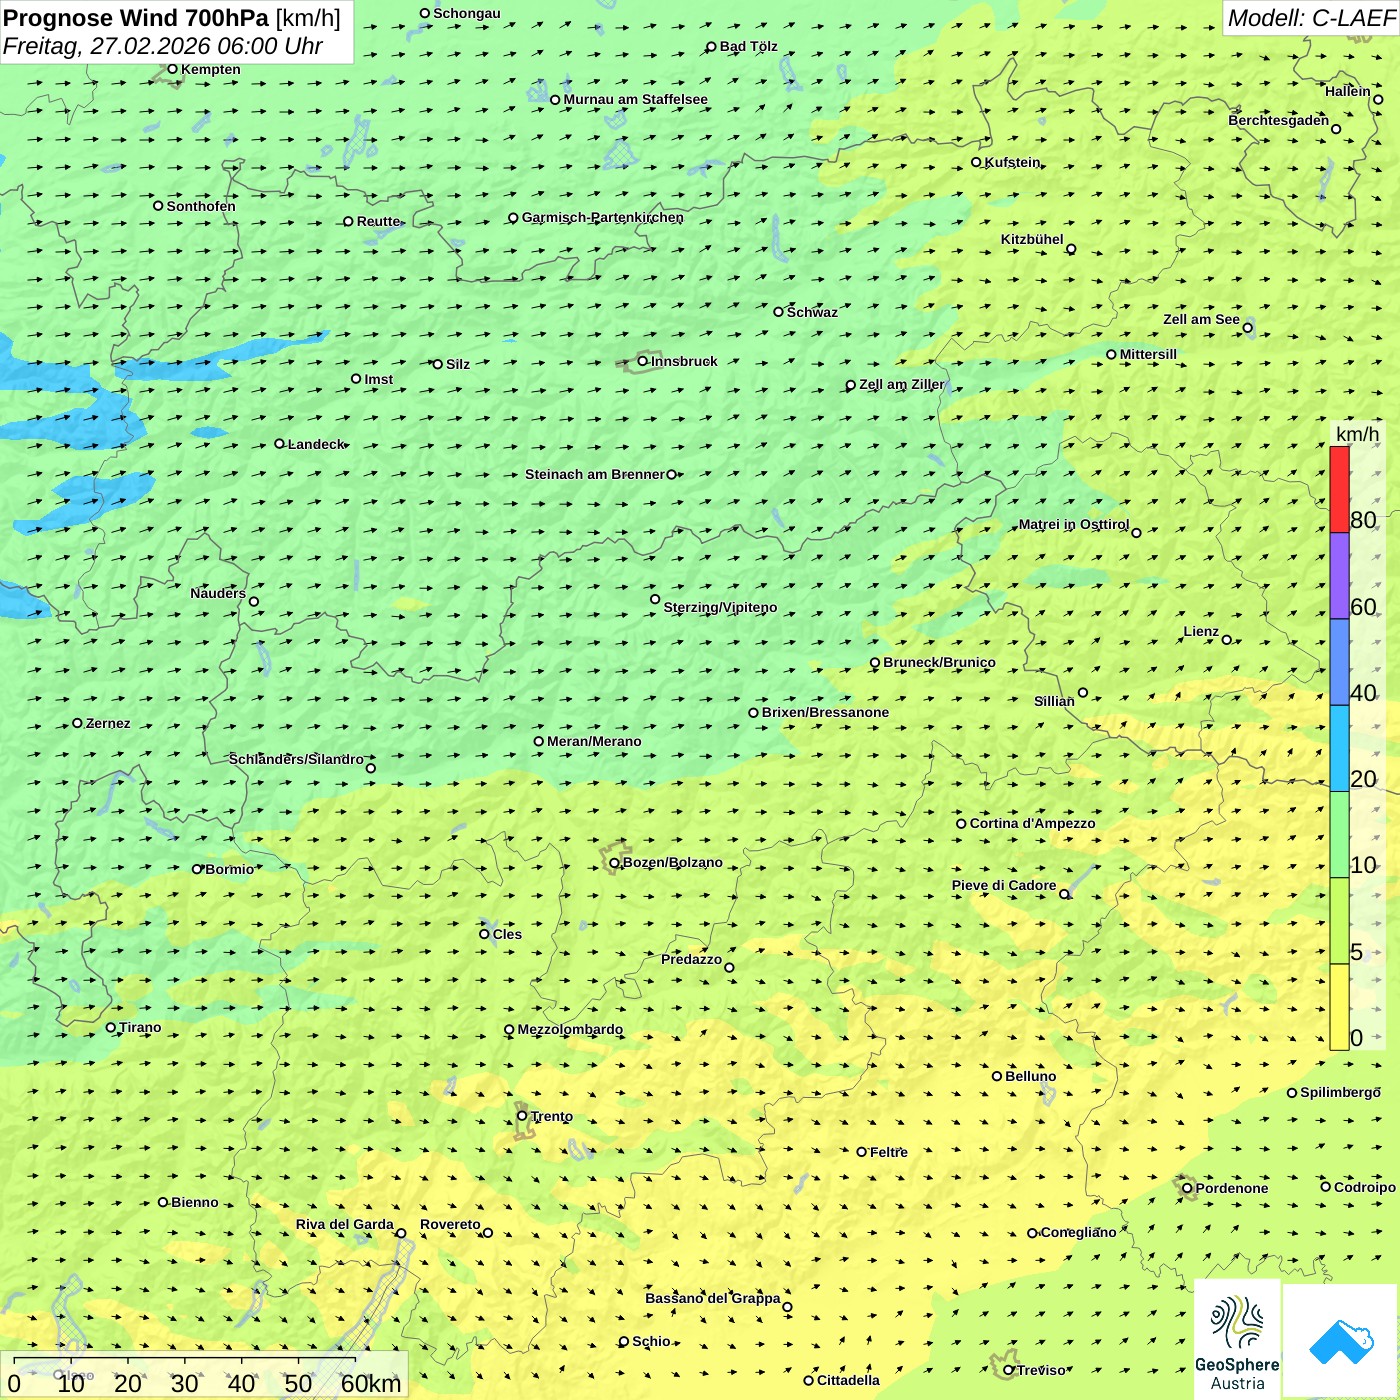Click the Riva del Garda marker
Image resolution: width=1400 pixels, height=1400 pixels.
point(401,1233)
